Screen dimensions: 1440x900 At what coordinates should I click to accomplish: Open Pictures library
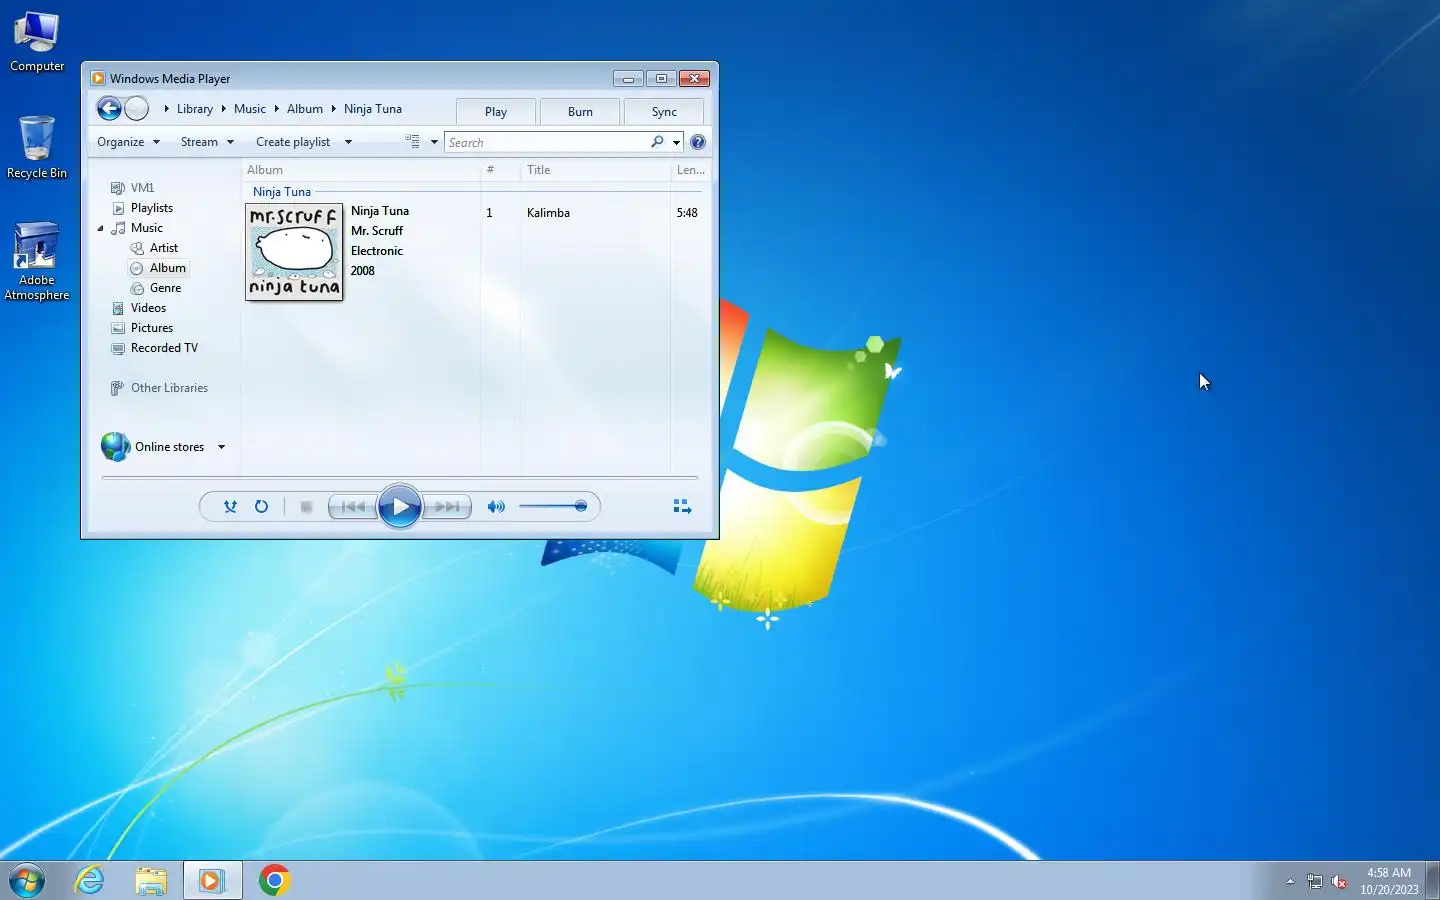click(x=152, y=328)
